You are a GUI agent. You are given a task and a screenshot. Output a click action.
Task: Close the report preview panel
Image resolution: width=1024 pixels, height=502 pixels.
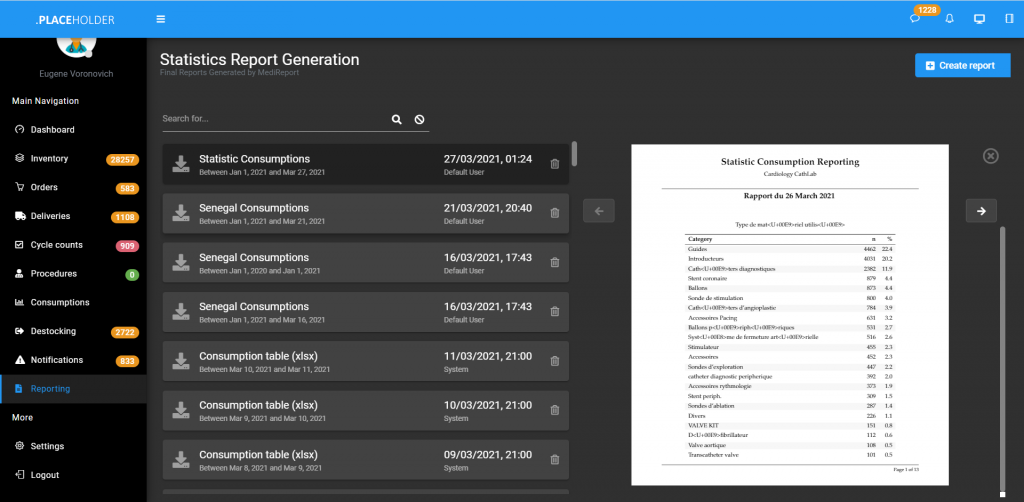coord(990,156)
